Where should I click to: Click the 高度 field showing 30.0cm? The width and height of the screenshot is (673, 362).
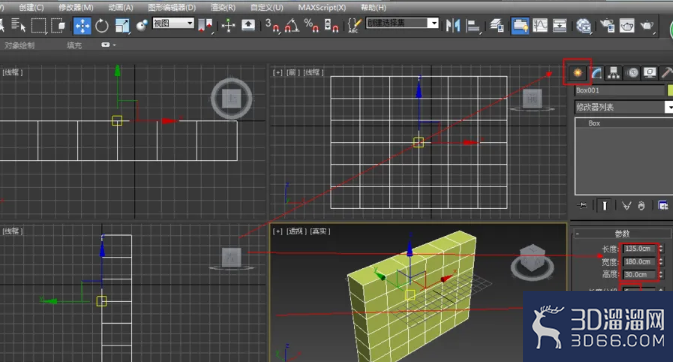(x=639, y=274)
